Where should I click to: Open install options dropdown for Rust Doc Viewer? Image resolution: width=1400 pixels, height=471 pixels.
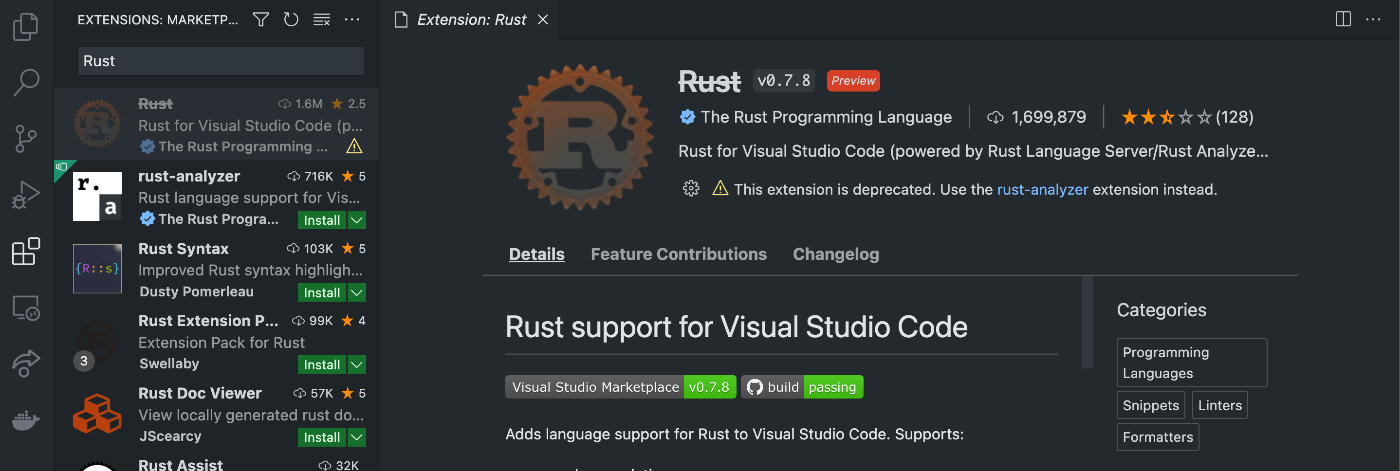coord(357,437)
